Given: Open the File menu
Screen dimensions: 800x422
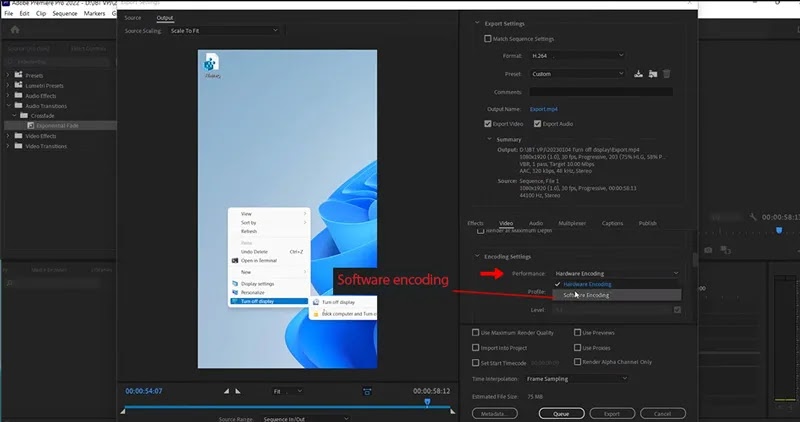Looking at the screenshot, I should click(x=9, y=13).
